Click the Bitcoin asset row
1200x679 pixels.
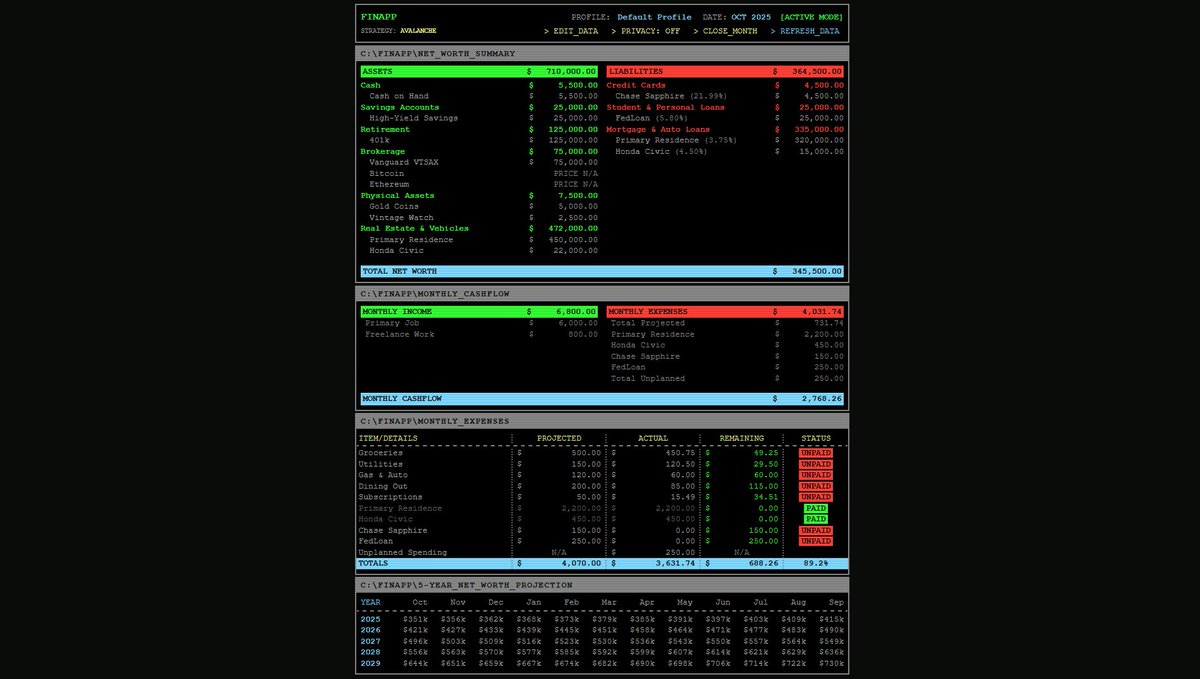tap(479, 173)
